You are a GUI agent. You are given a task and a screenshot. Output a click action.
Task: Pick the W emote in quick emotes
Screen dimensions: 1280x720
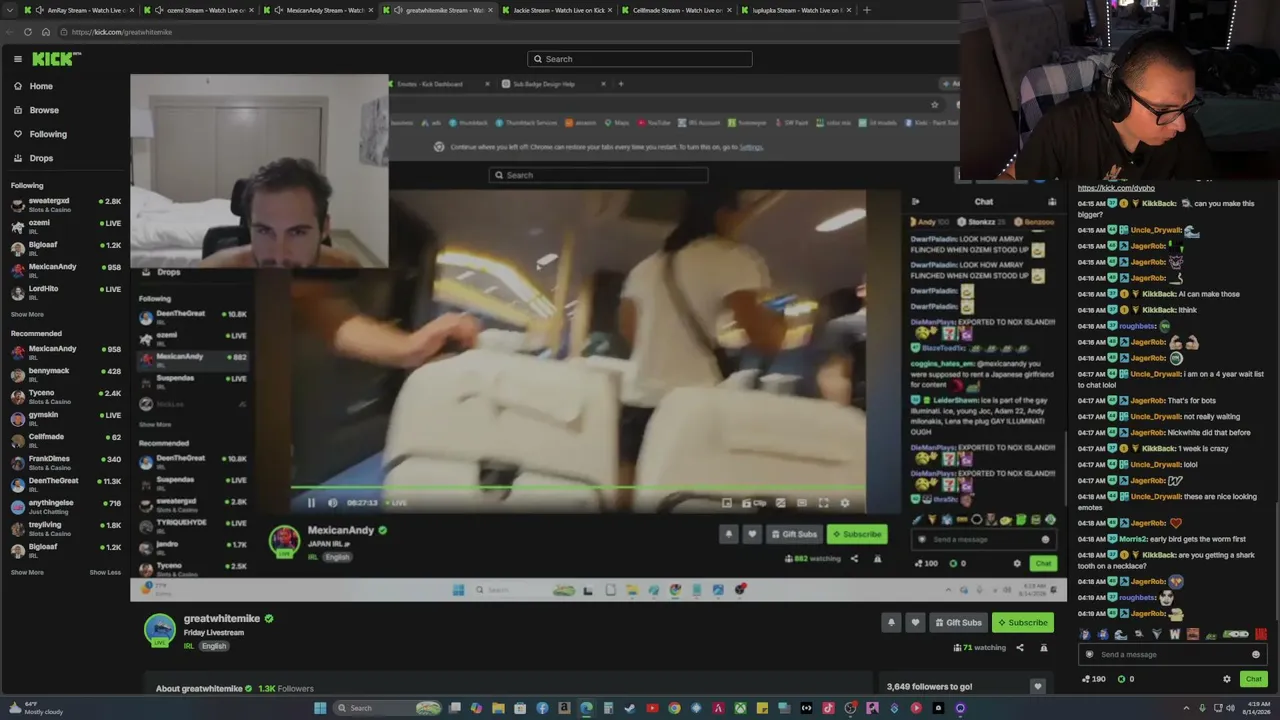(1175, 634)
